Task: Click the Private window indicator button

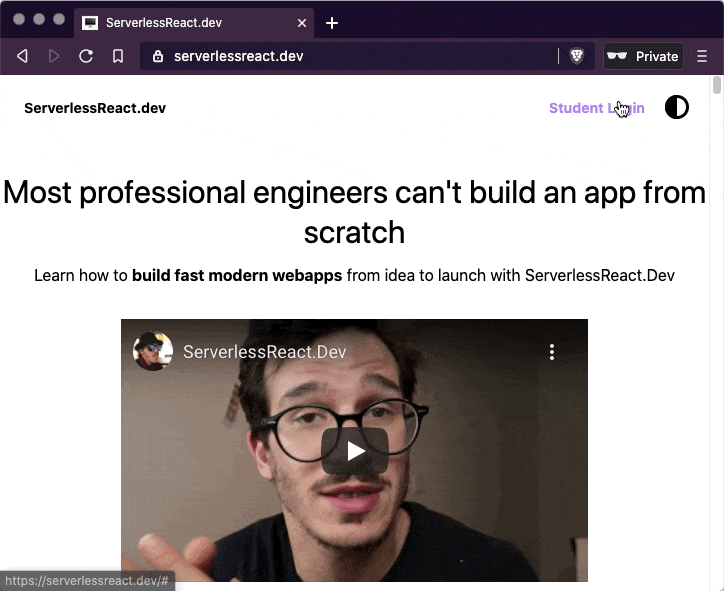Action: (643, 56)
